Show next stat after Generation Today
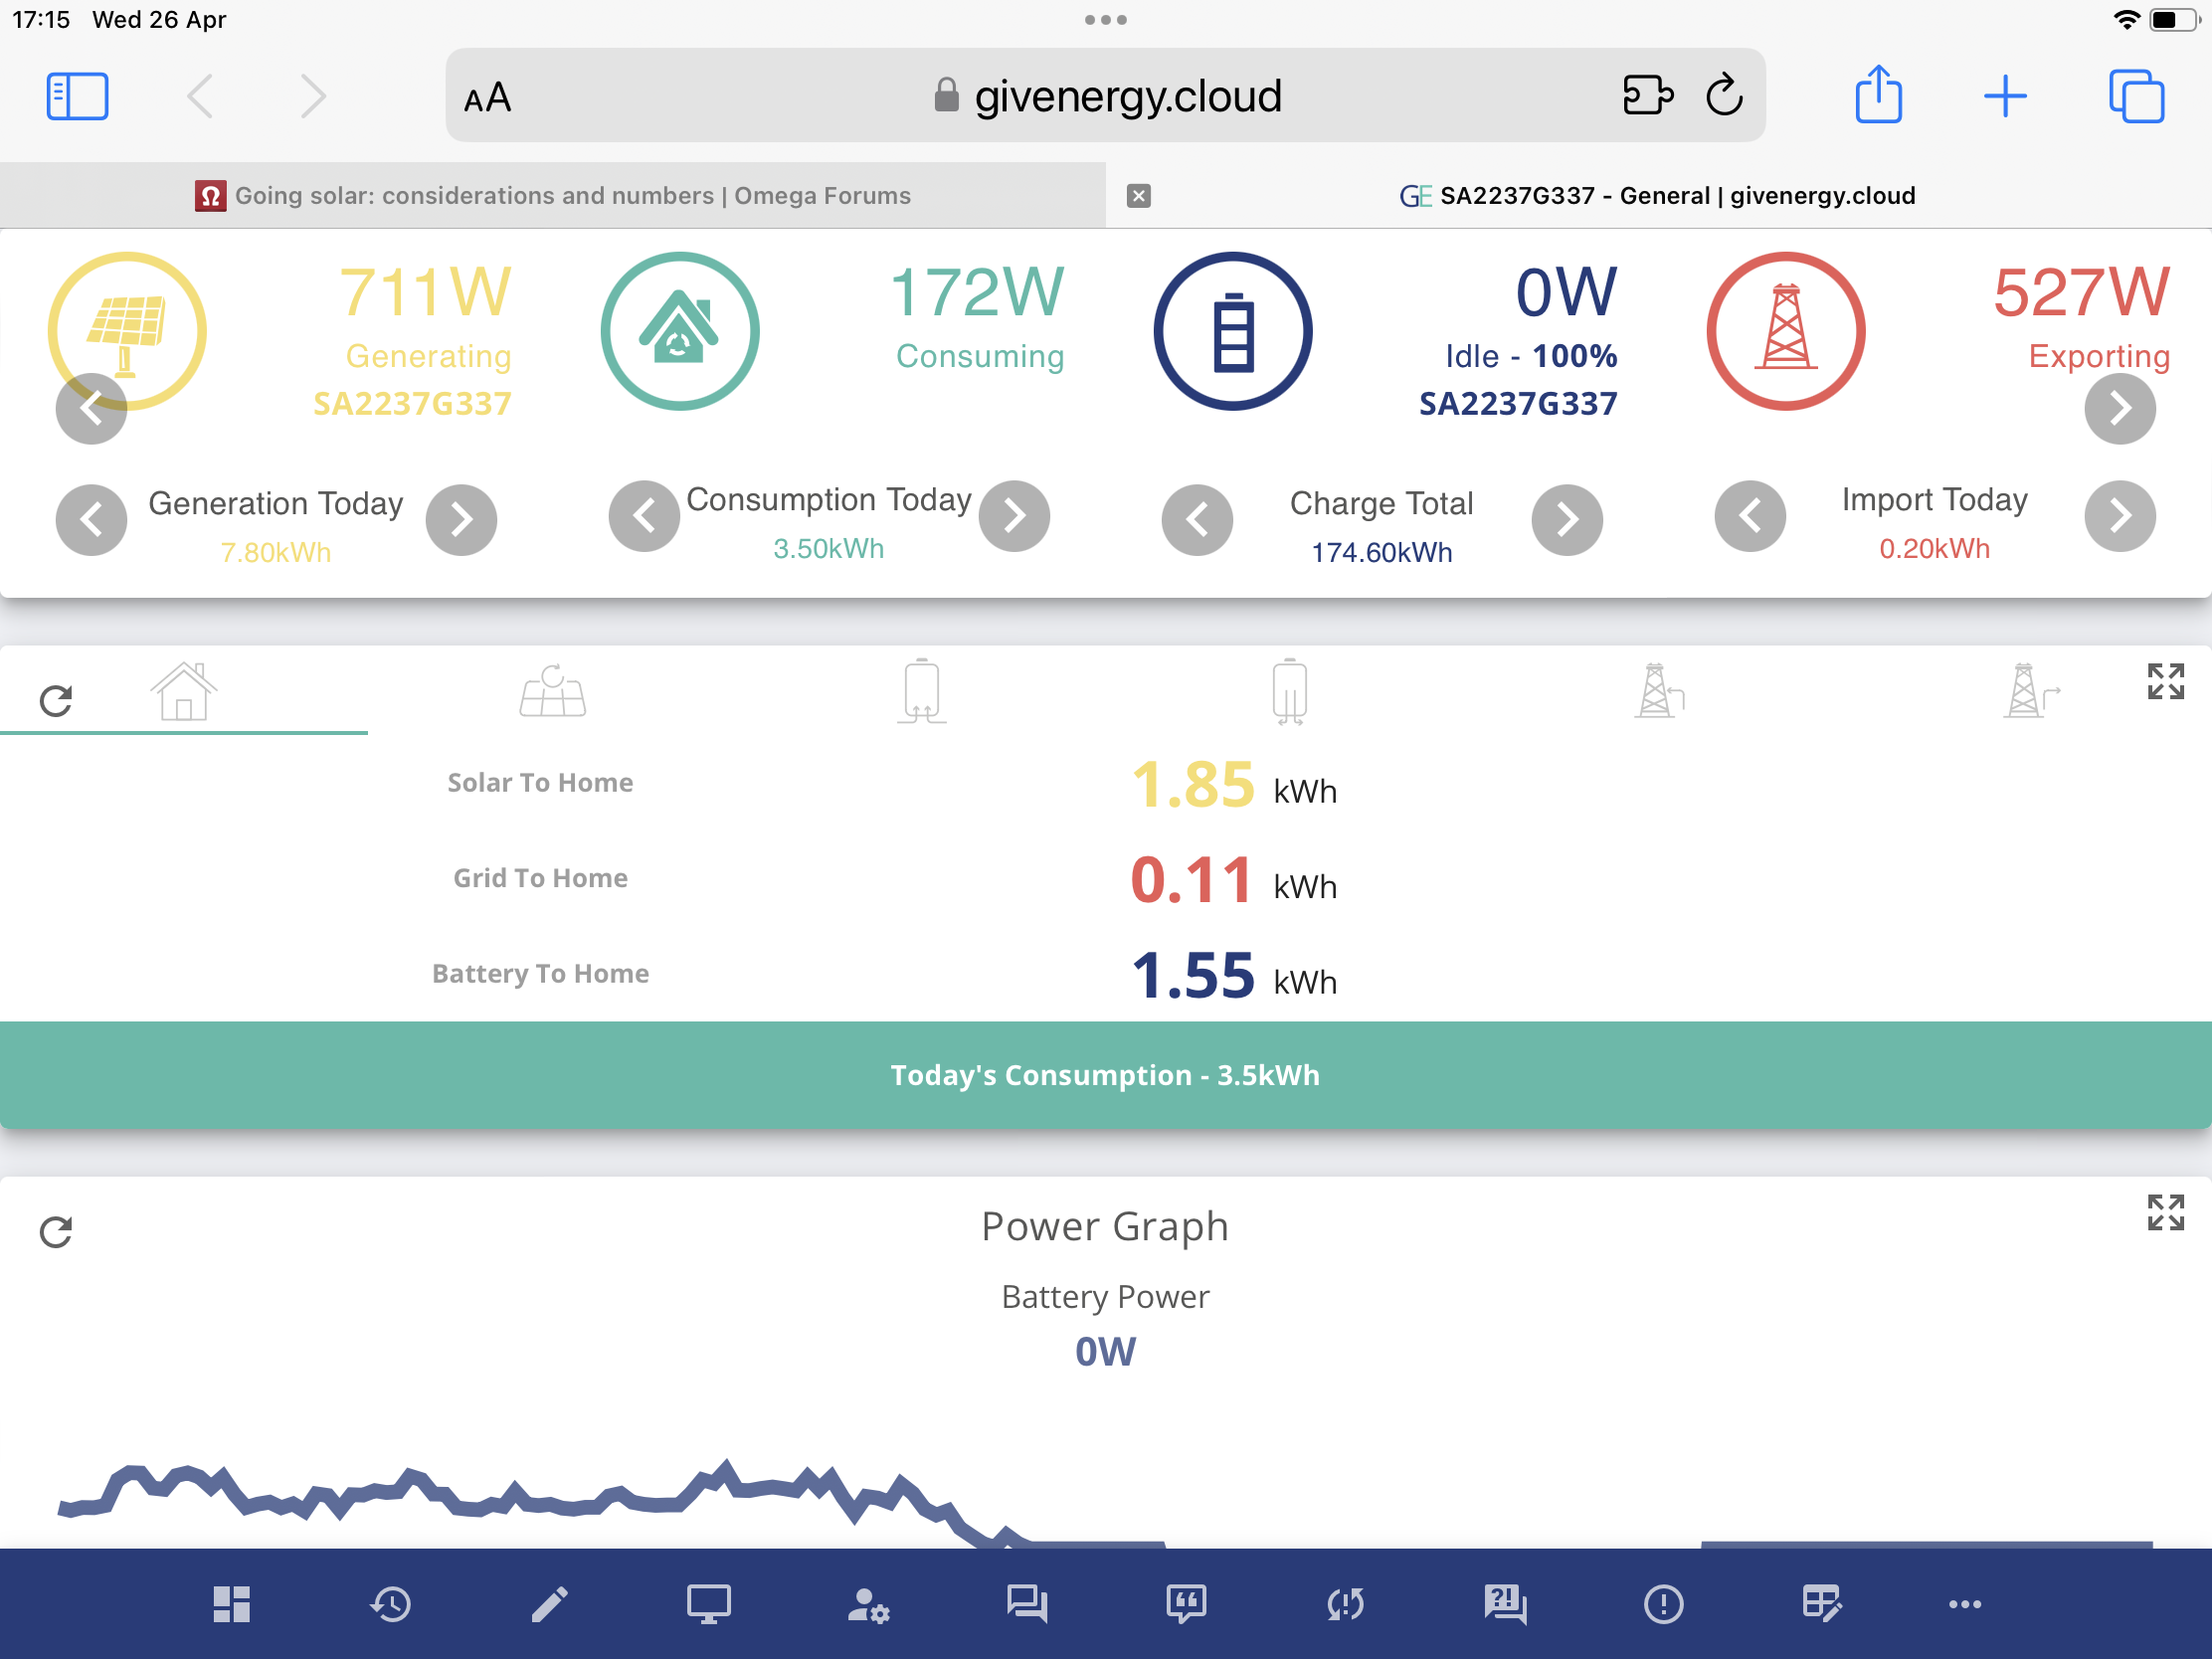 click(461, 519)
